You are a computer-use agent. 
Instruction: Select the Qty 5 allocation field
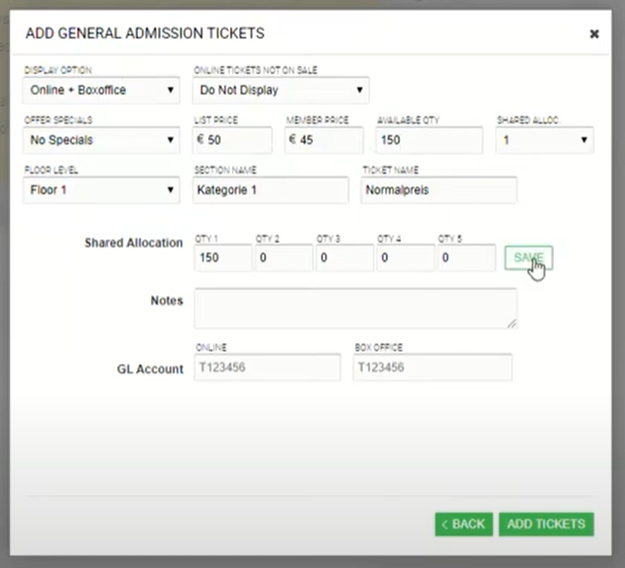(466, 258)
